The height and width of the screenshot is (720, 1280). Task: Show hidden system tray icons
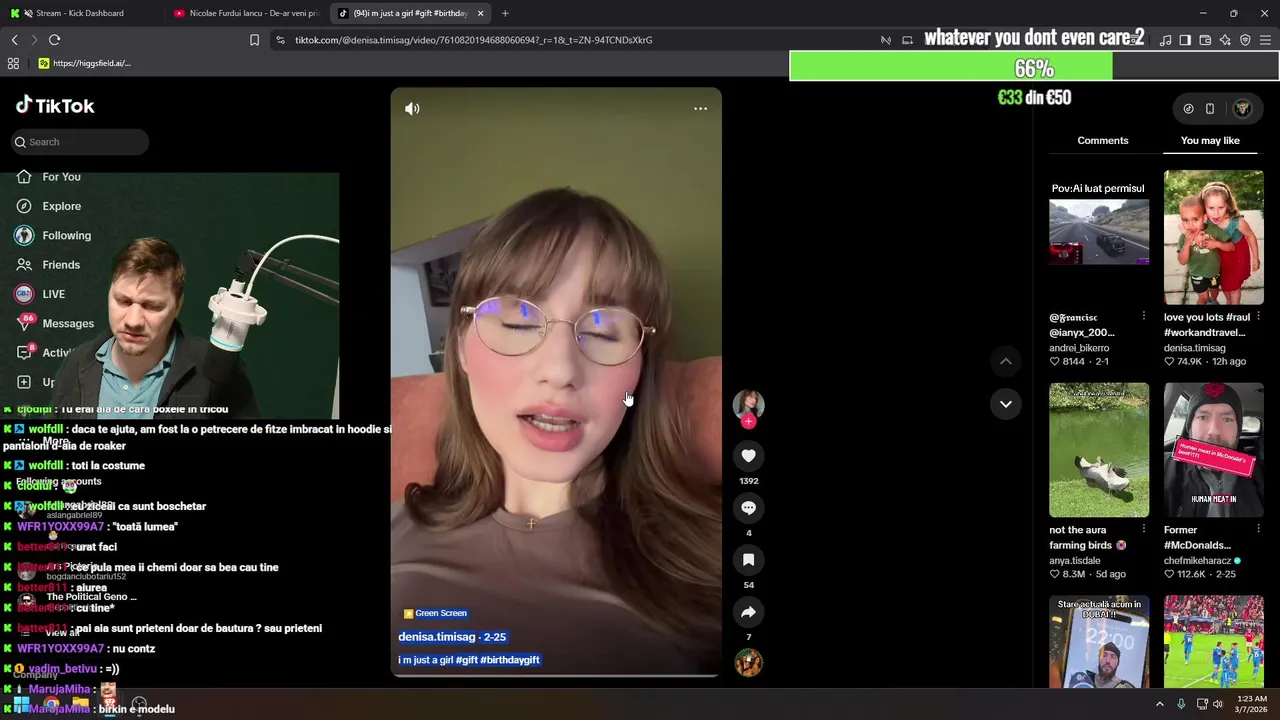(x=1160, y=704)
